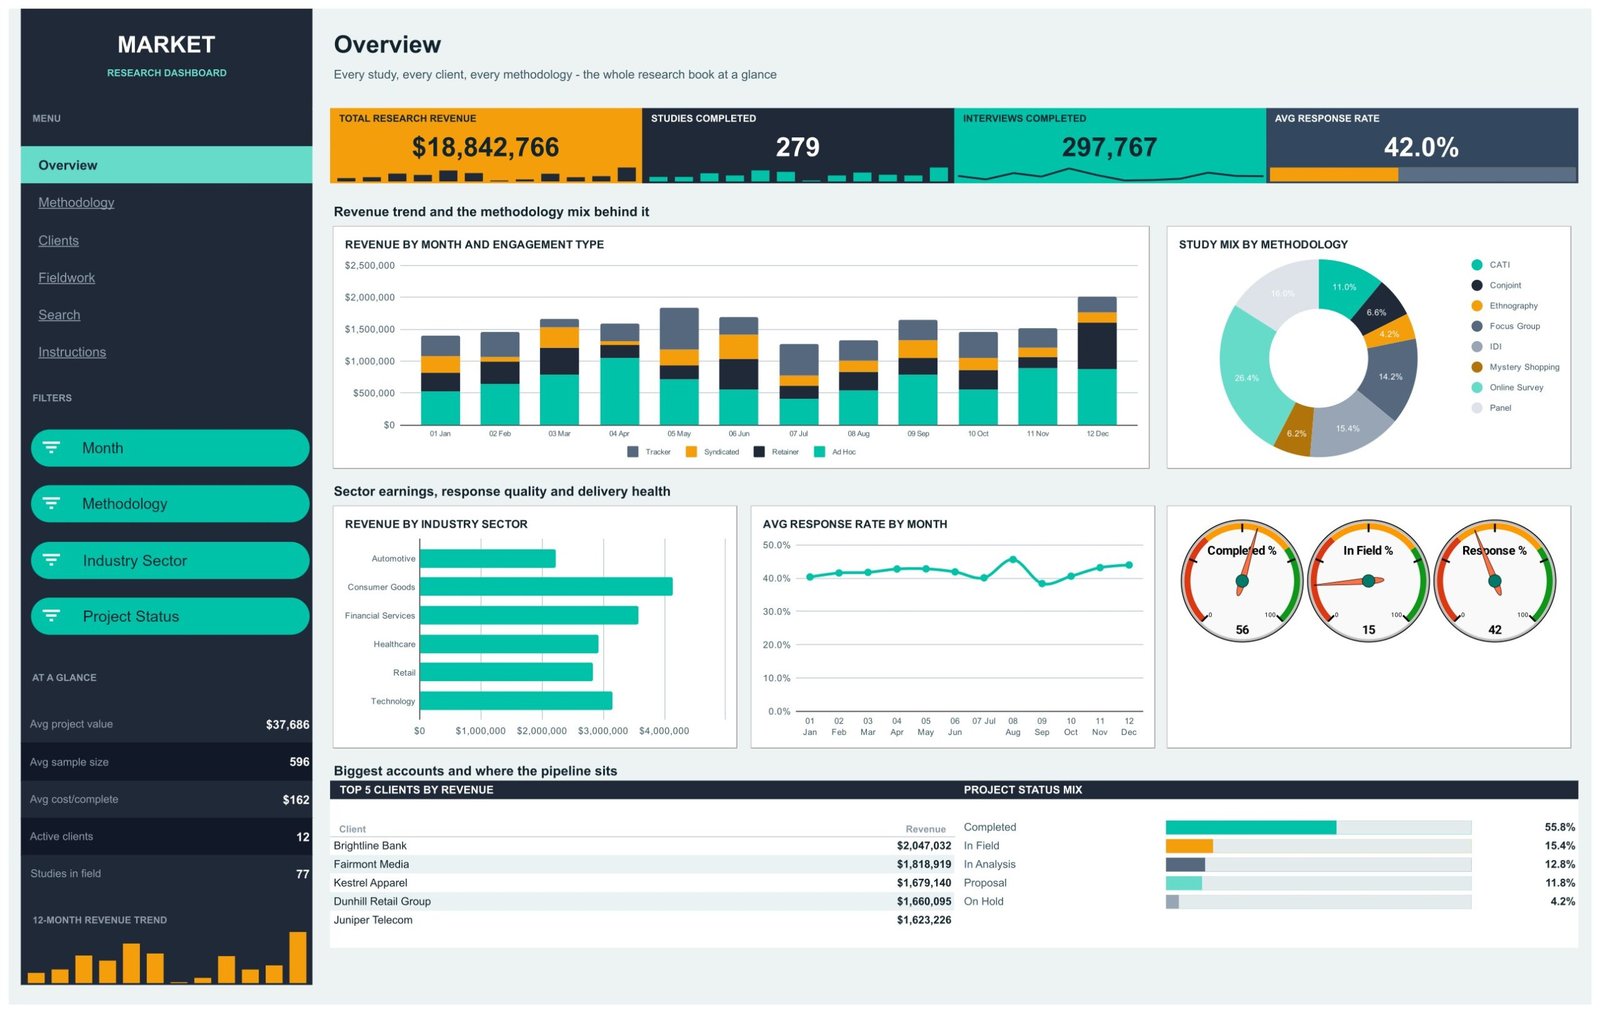Click the Avg sample size value 596

pos(299,762)
